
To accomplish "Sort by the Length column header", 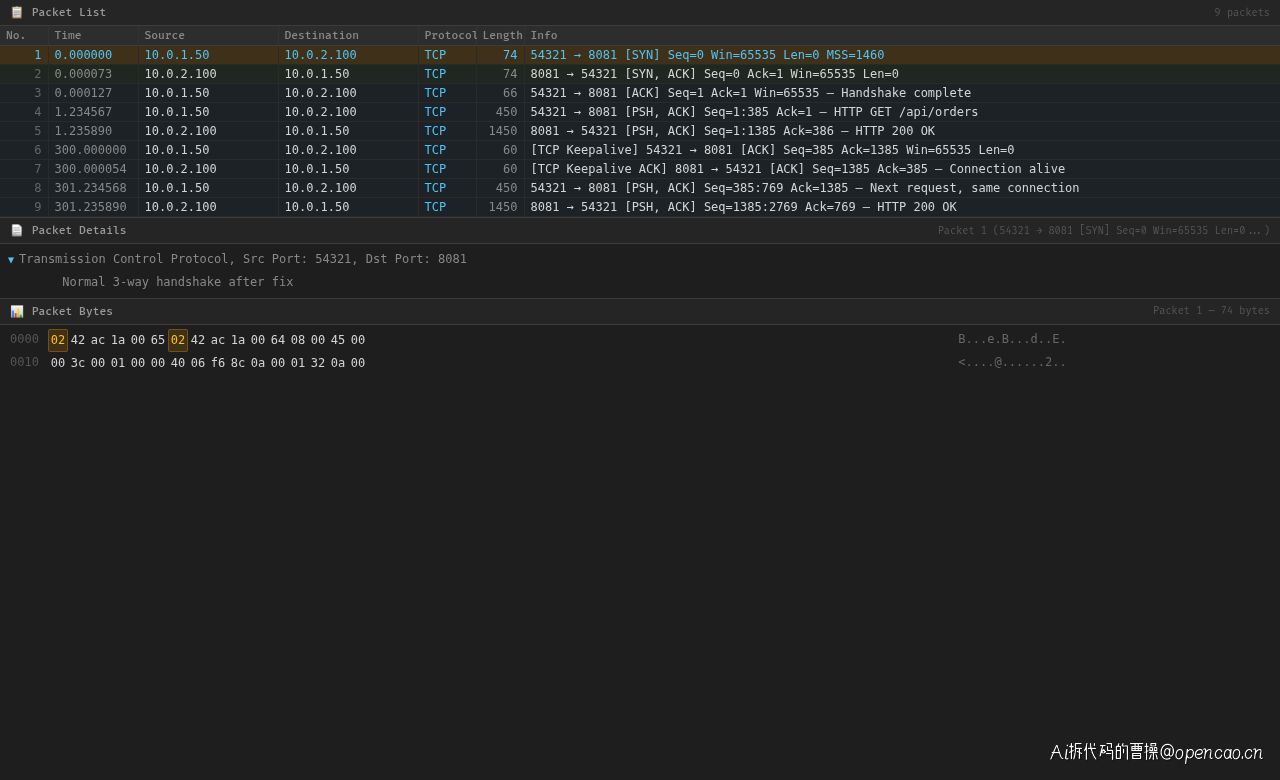I will (503, 36).
